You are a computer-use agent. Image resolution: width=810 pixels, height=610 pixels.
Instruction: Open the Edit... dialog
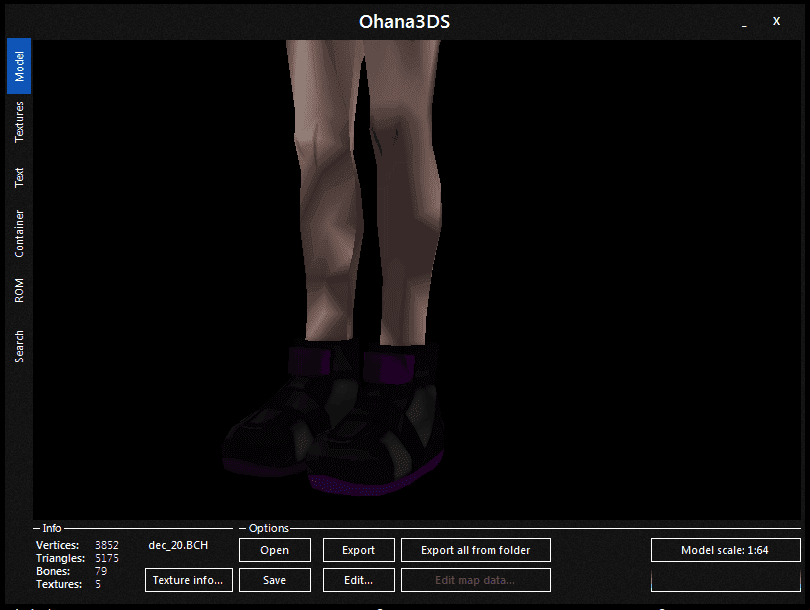(359, 580)
